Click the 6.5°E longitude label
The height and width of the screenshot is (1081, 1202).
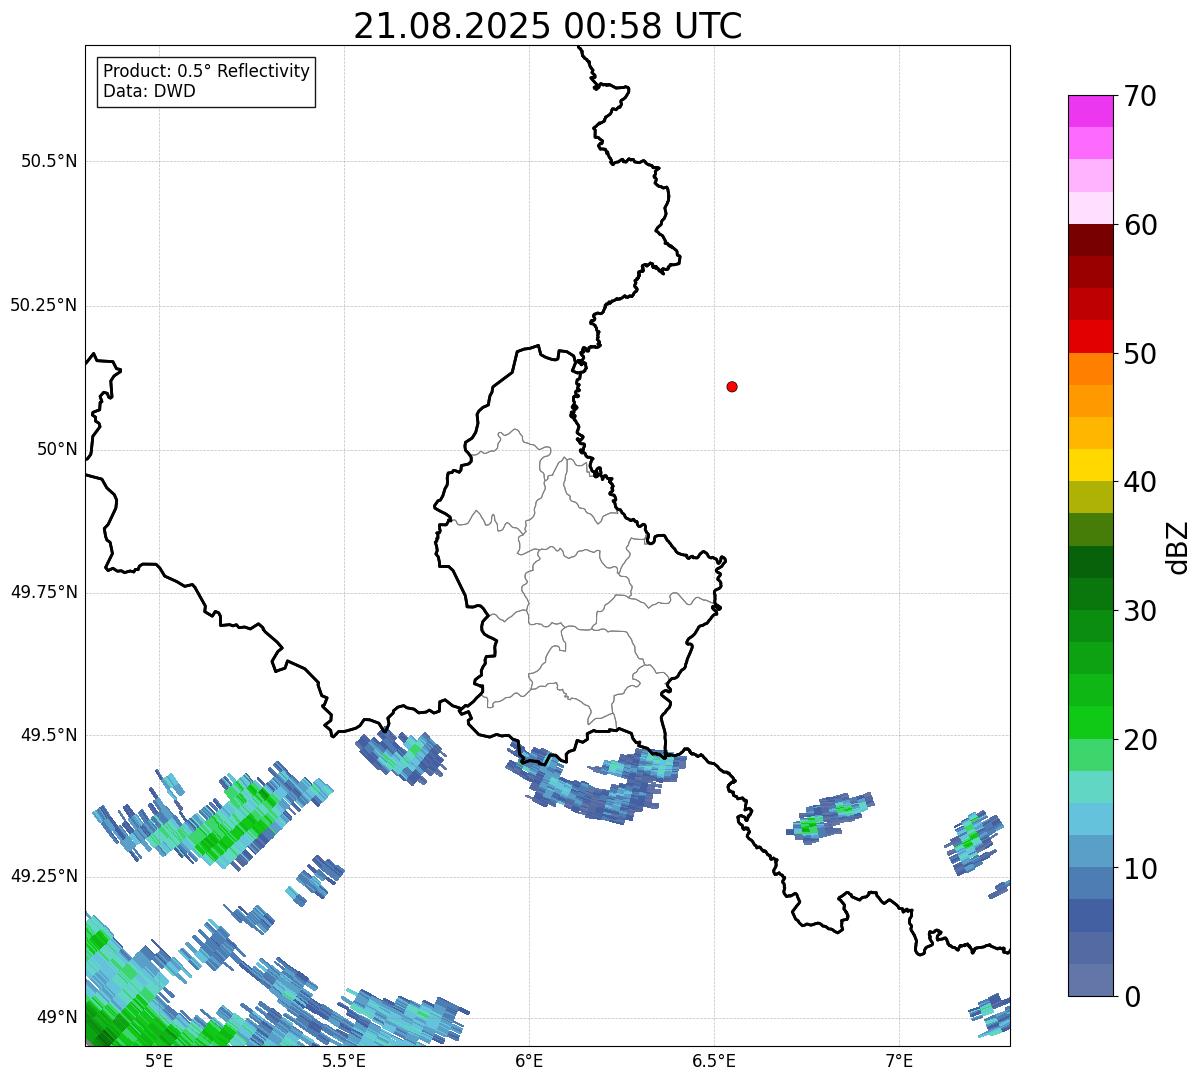point(714,1060)
